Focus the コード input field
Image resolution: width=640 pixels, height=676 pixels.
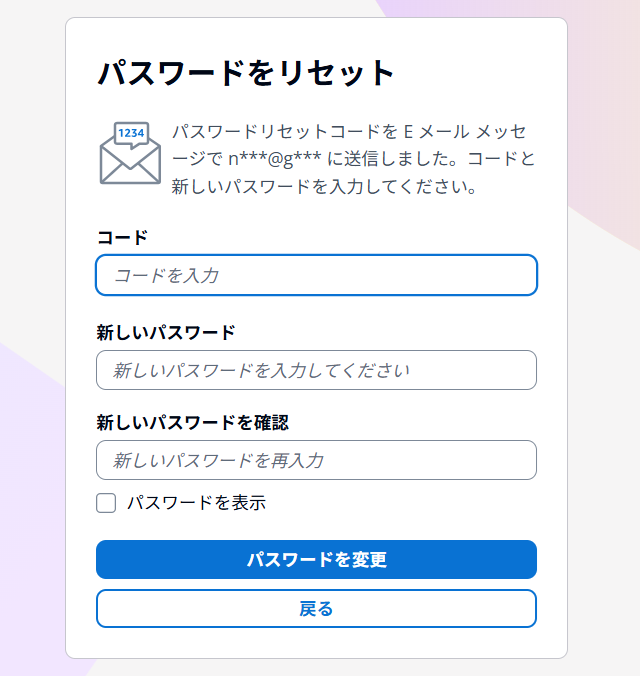(x=316, y=275)
